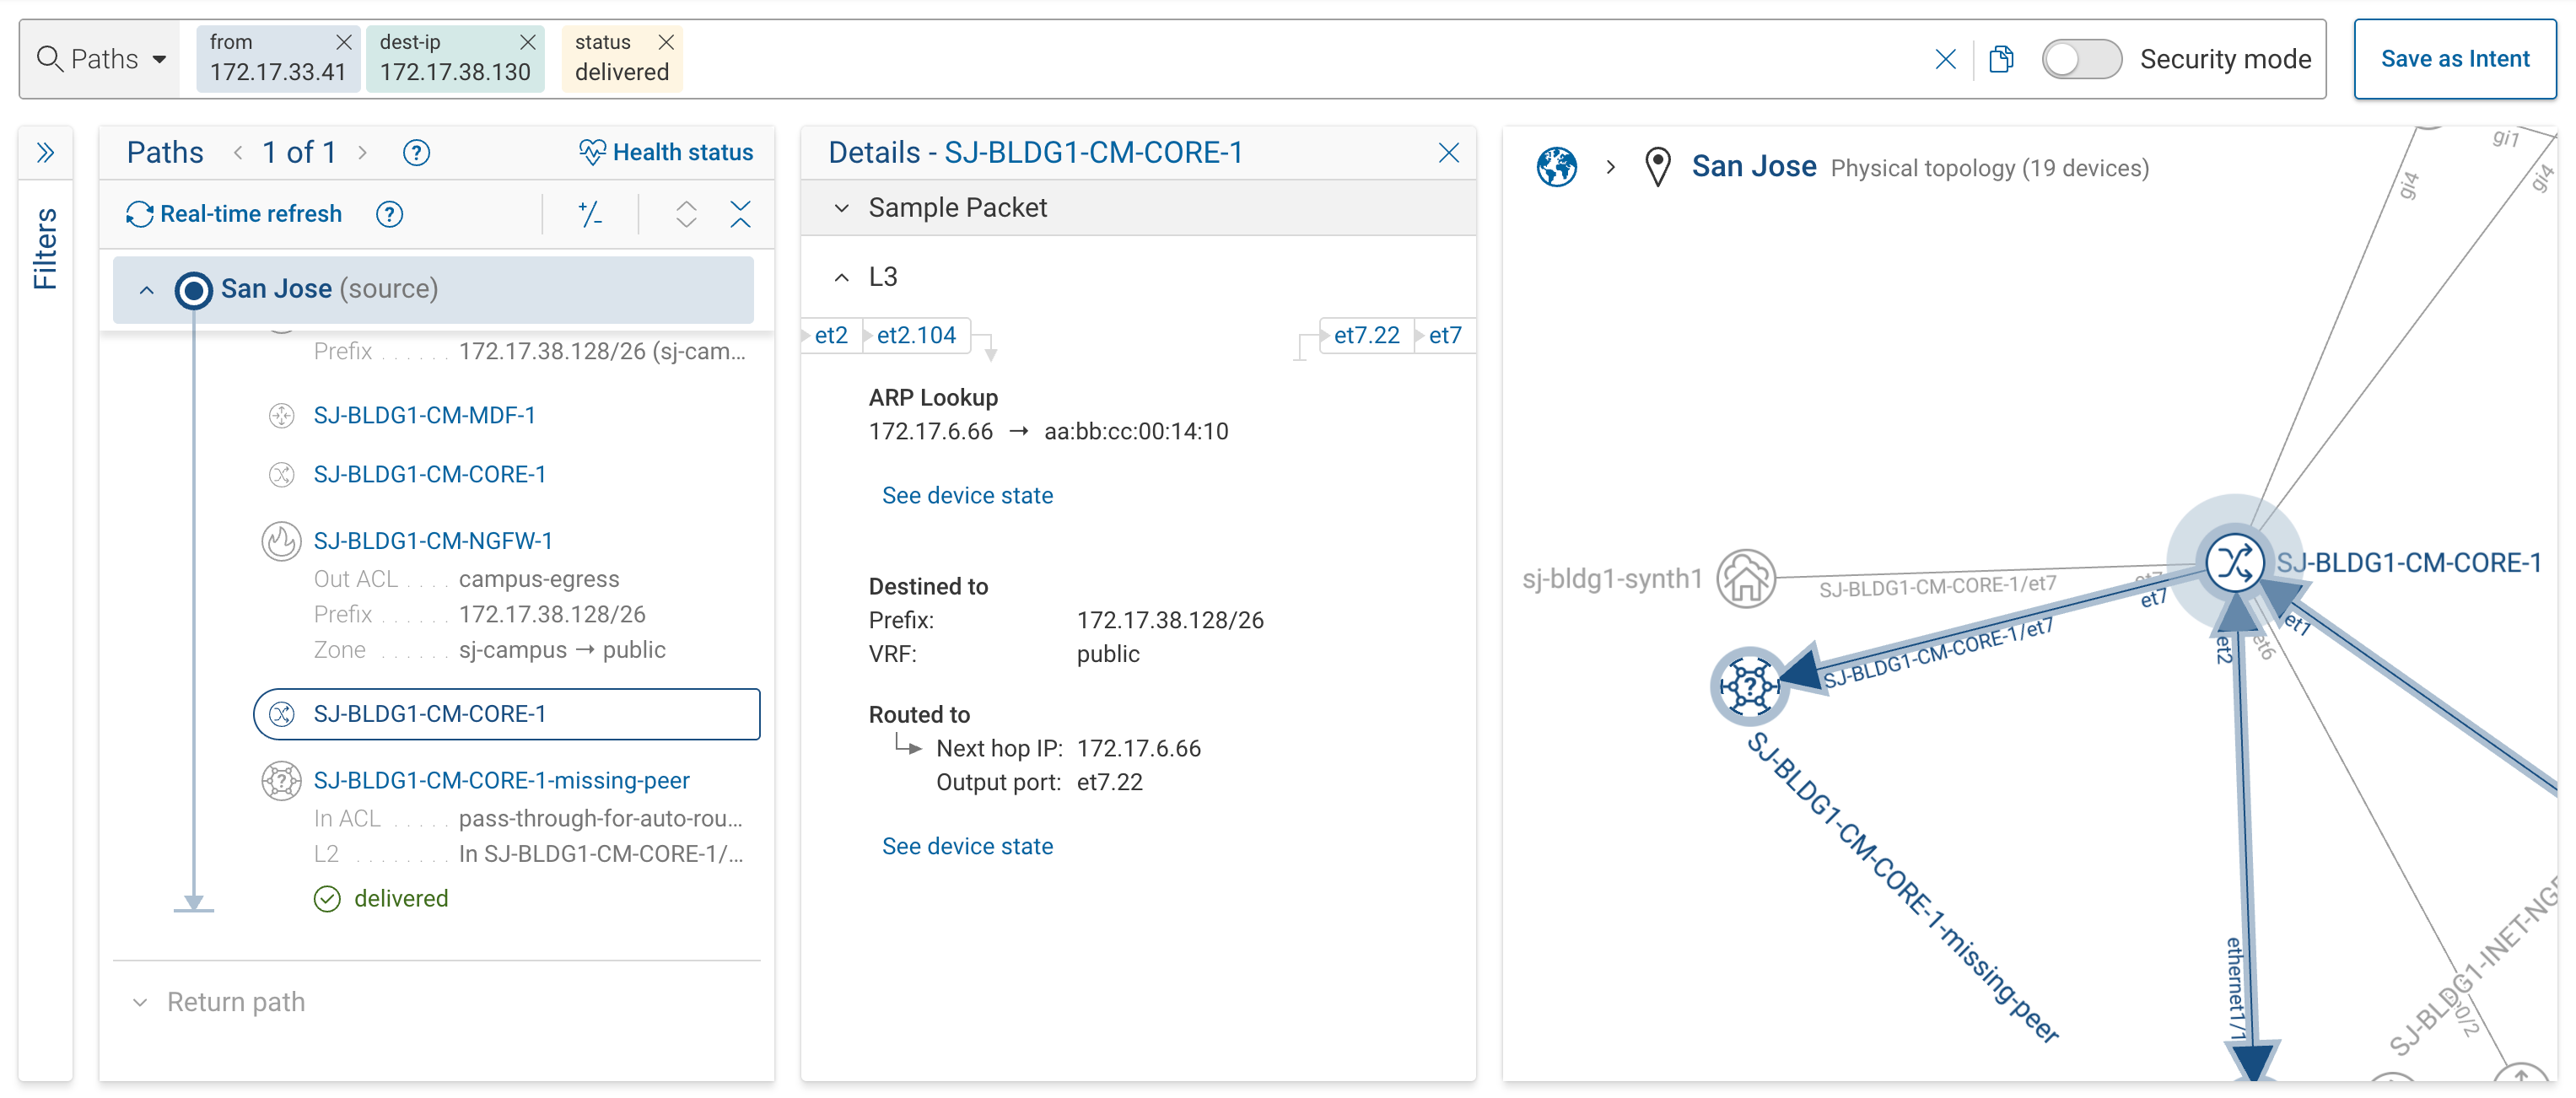
Task: Click the globe world view icon
Action: (x=1556, y=167)
